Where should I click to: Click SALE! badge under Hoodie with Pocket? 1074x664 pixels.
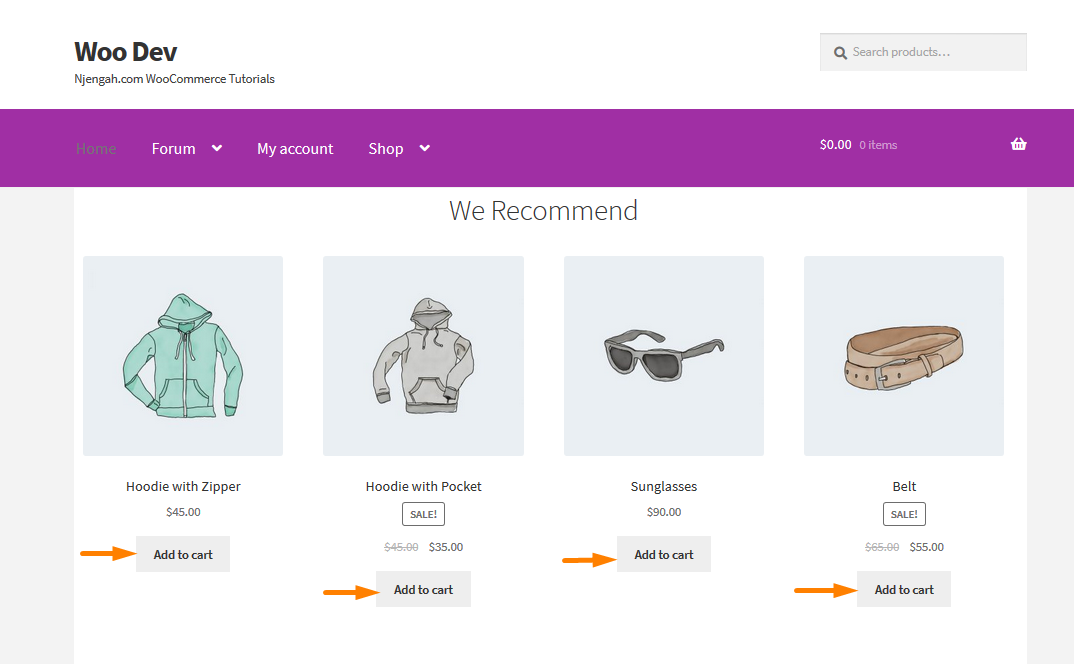[x=423, y=514]
